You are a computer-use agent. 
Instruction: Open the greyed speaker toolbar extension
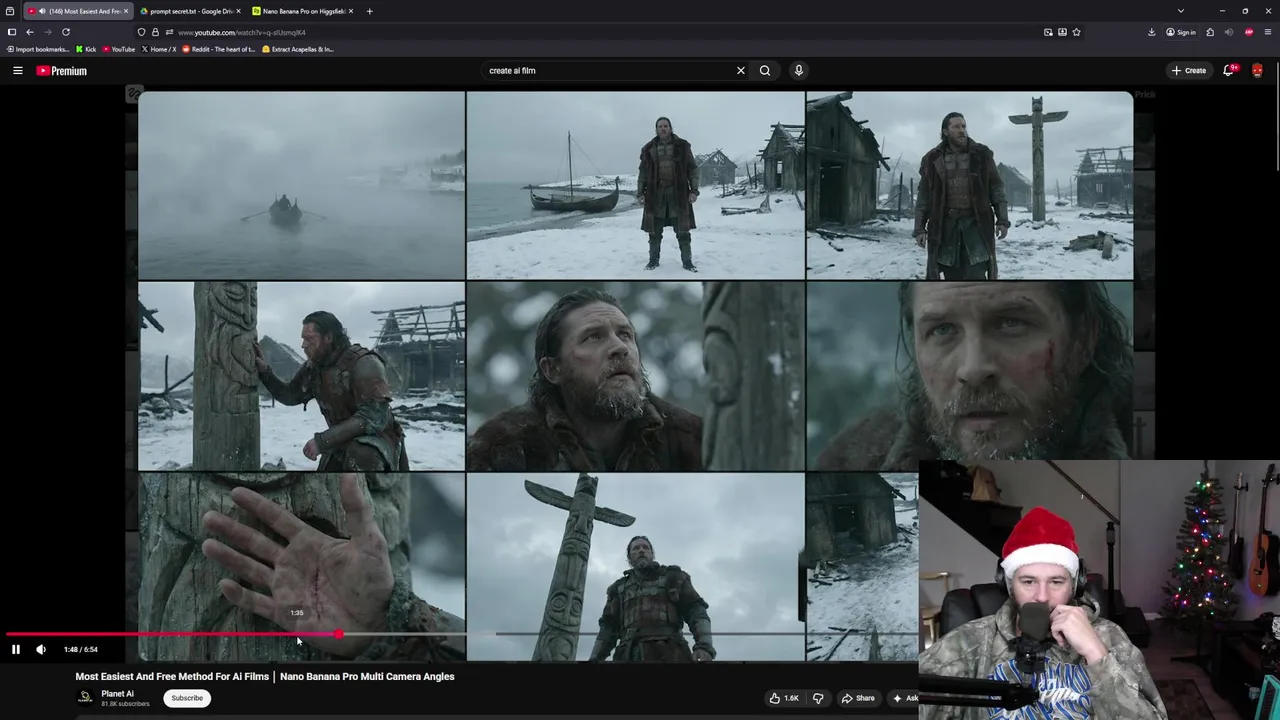(x=1229, y=32)
